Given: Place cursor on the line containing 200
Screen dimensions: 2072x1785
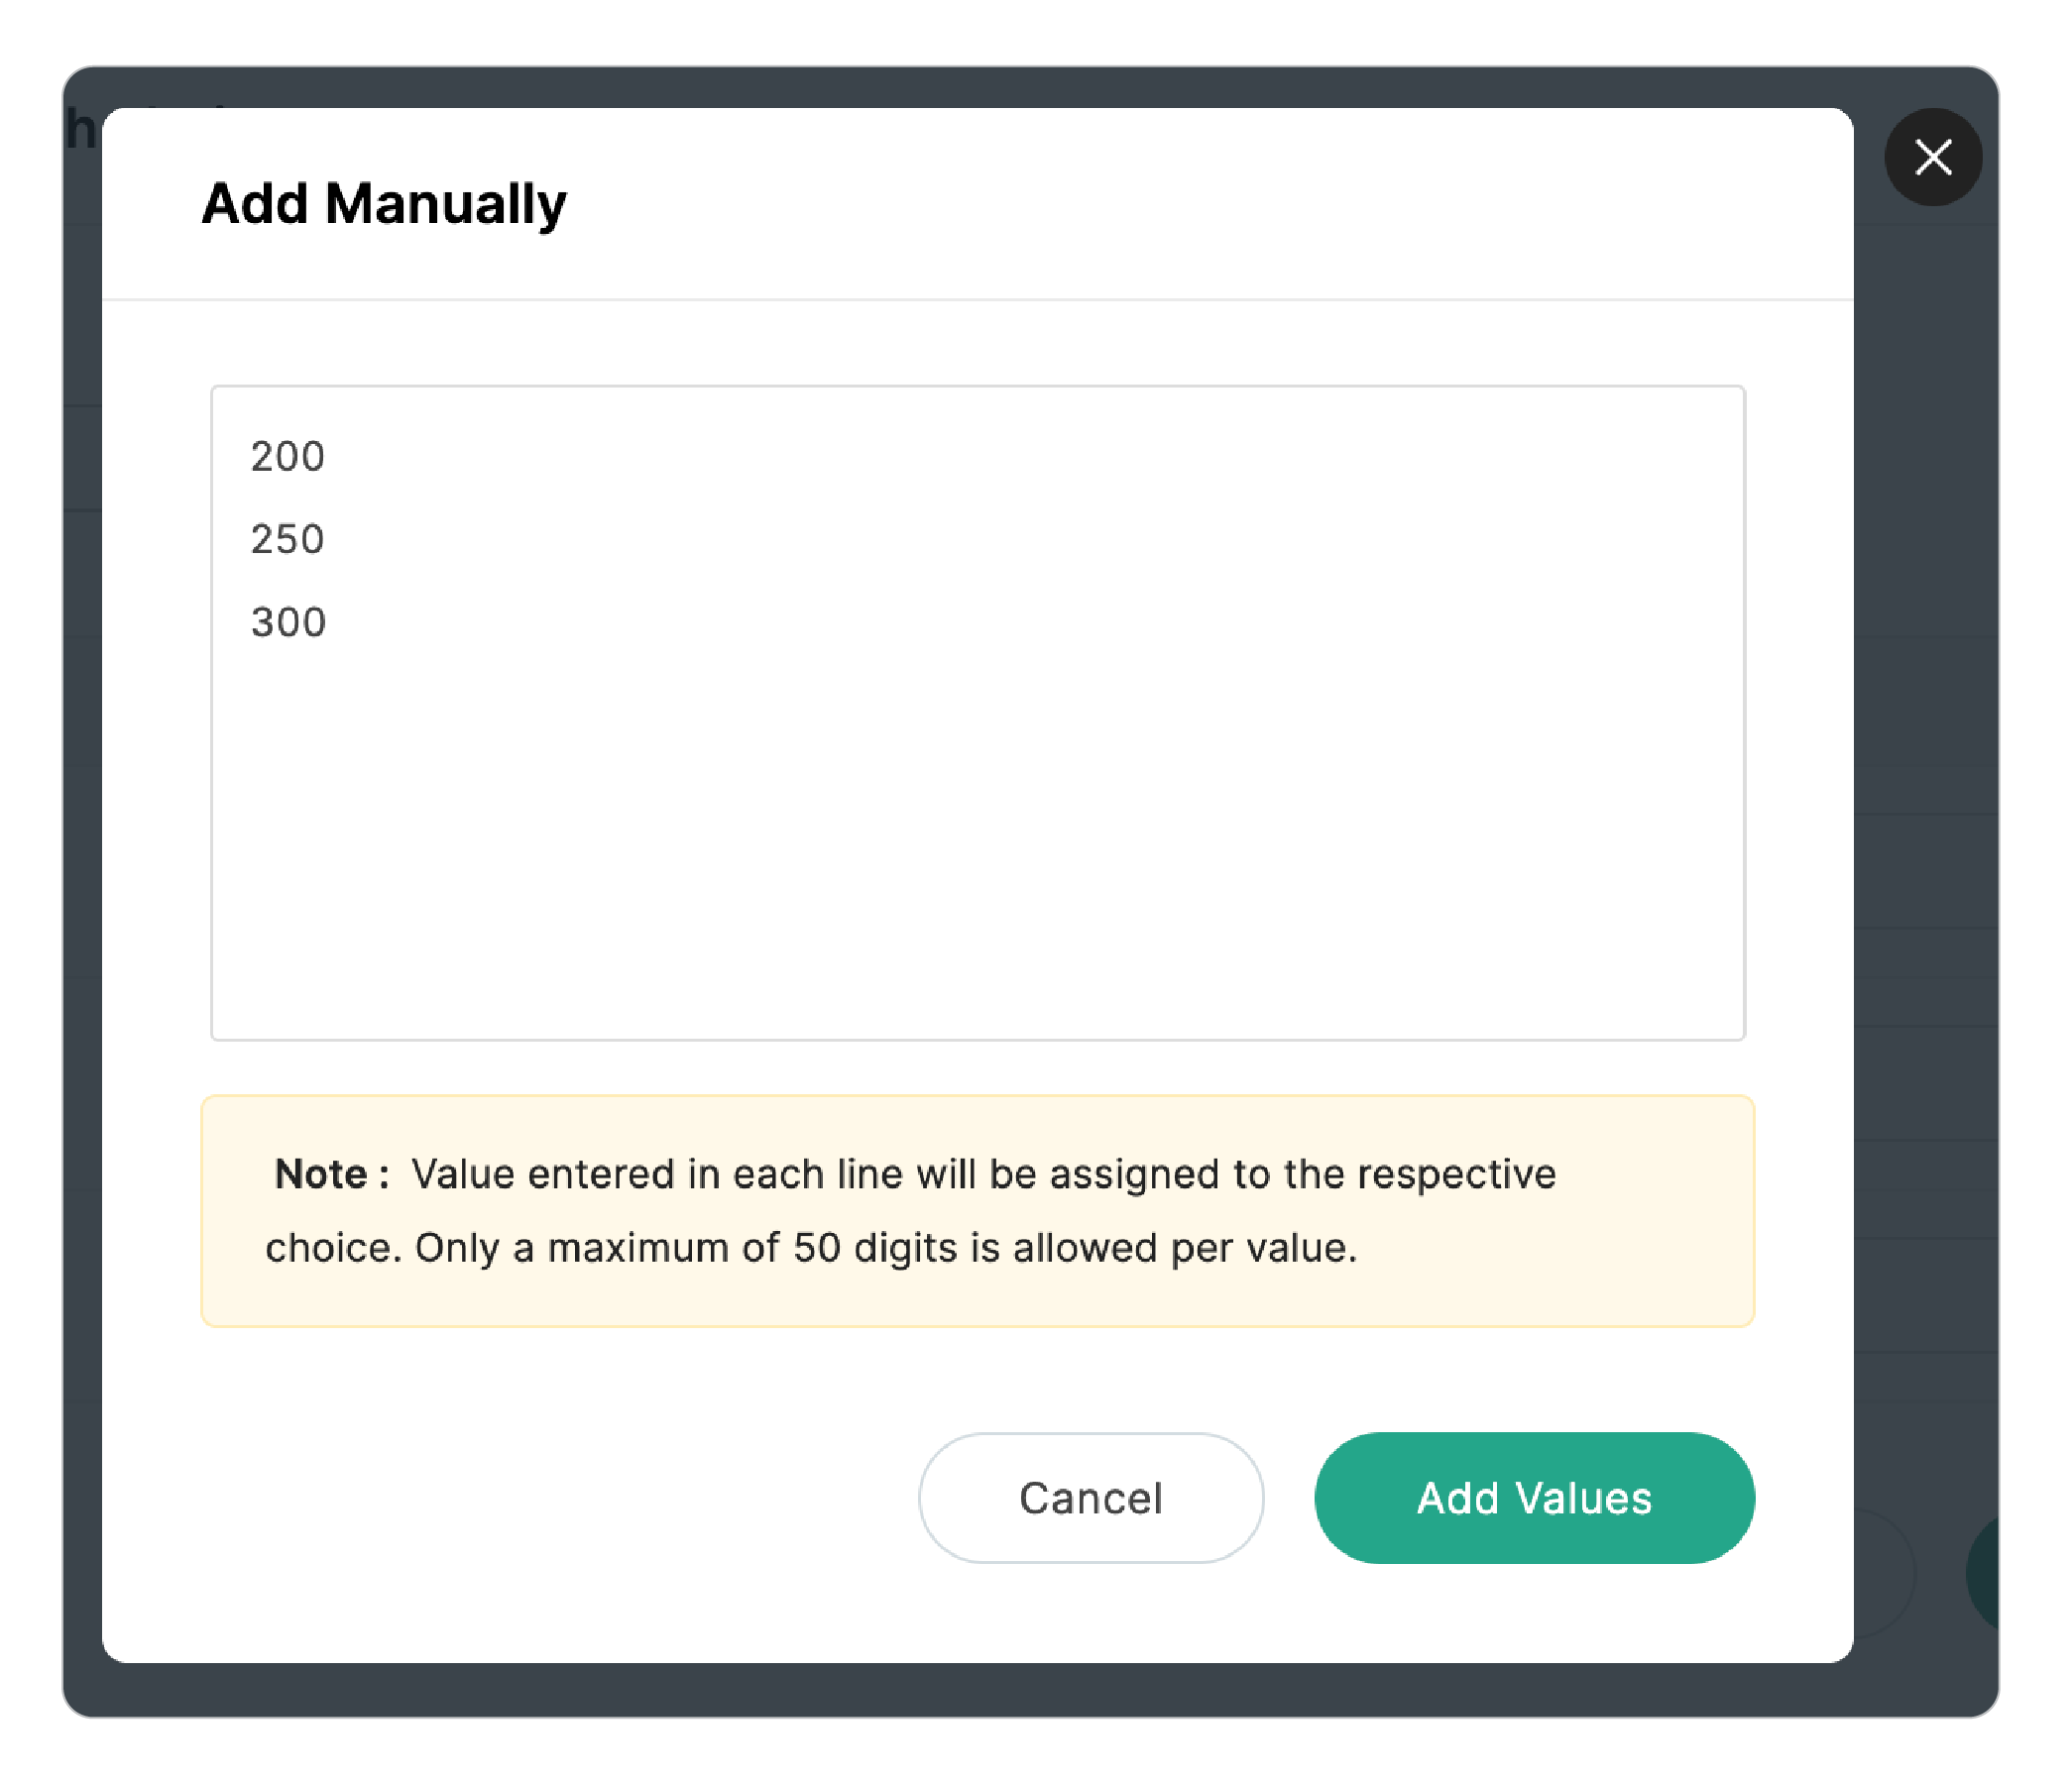Looking at the screenshot, I should click(287, 456).
